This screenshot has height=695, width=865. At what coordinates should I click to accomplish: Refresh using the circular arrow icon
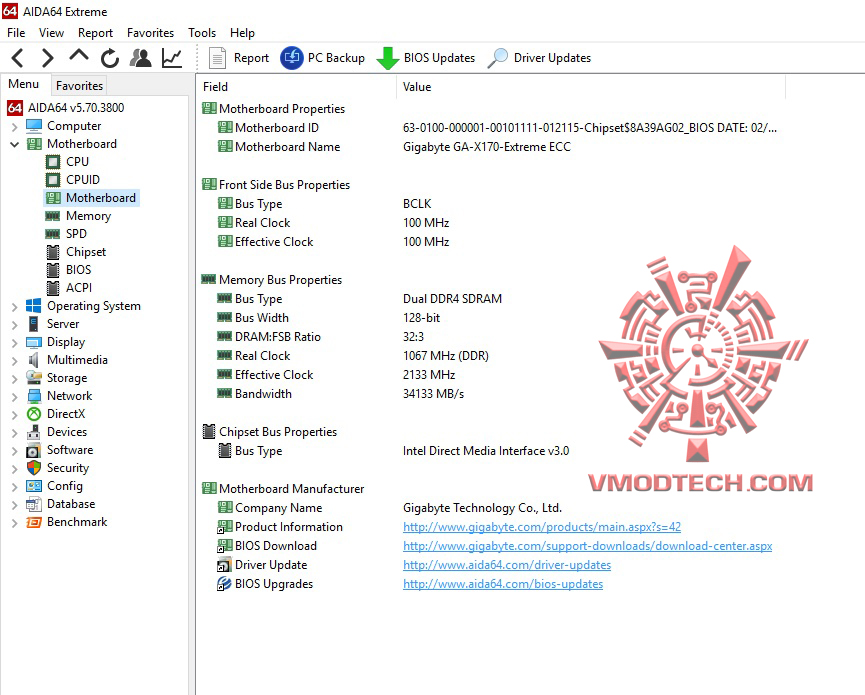click(x=110, y=58)
